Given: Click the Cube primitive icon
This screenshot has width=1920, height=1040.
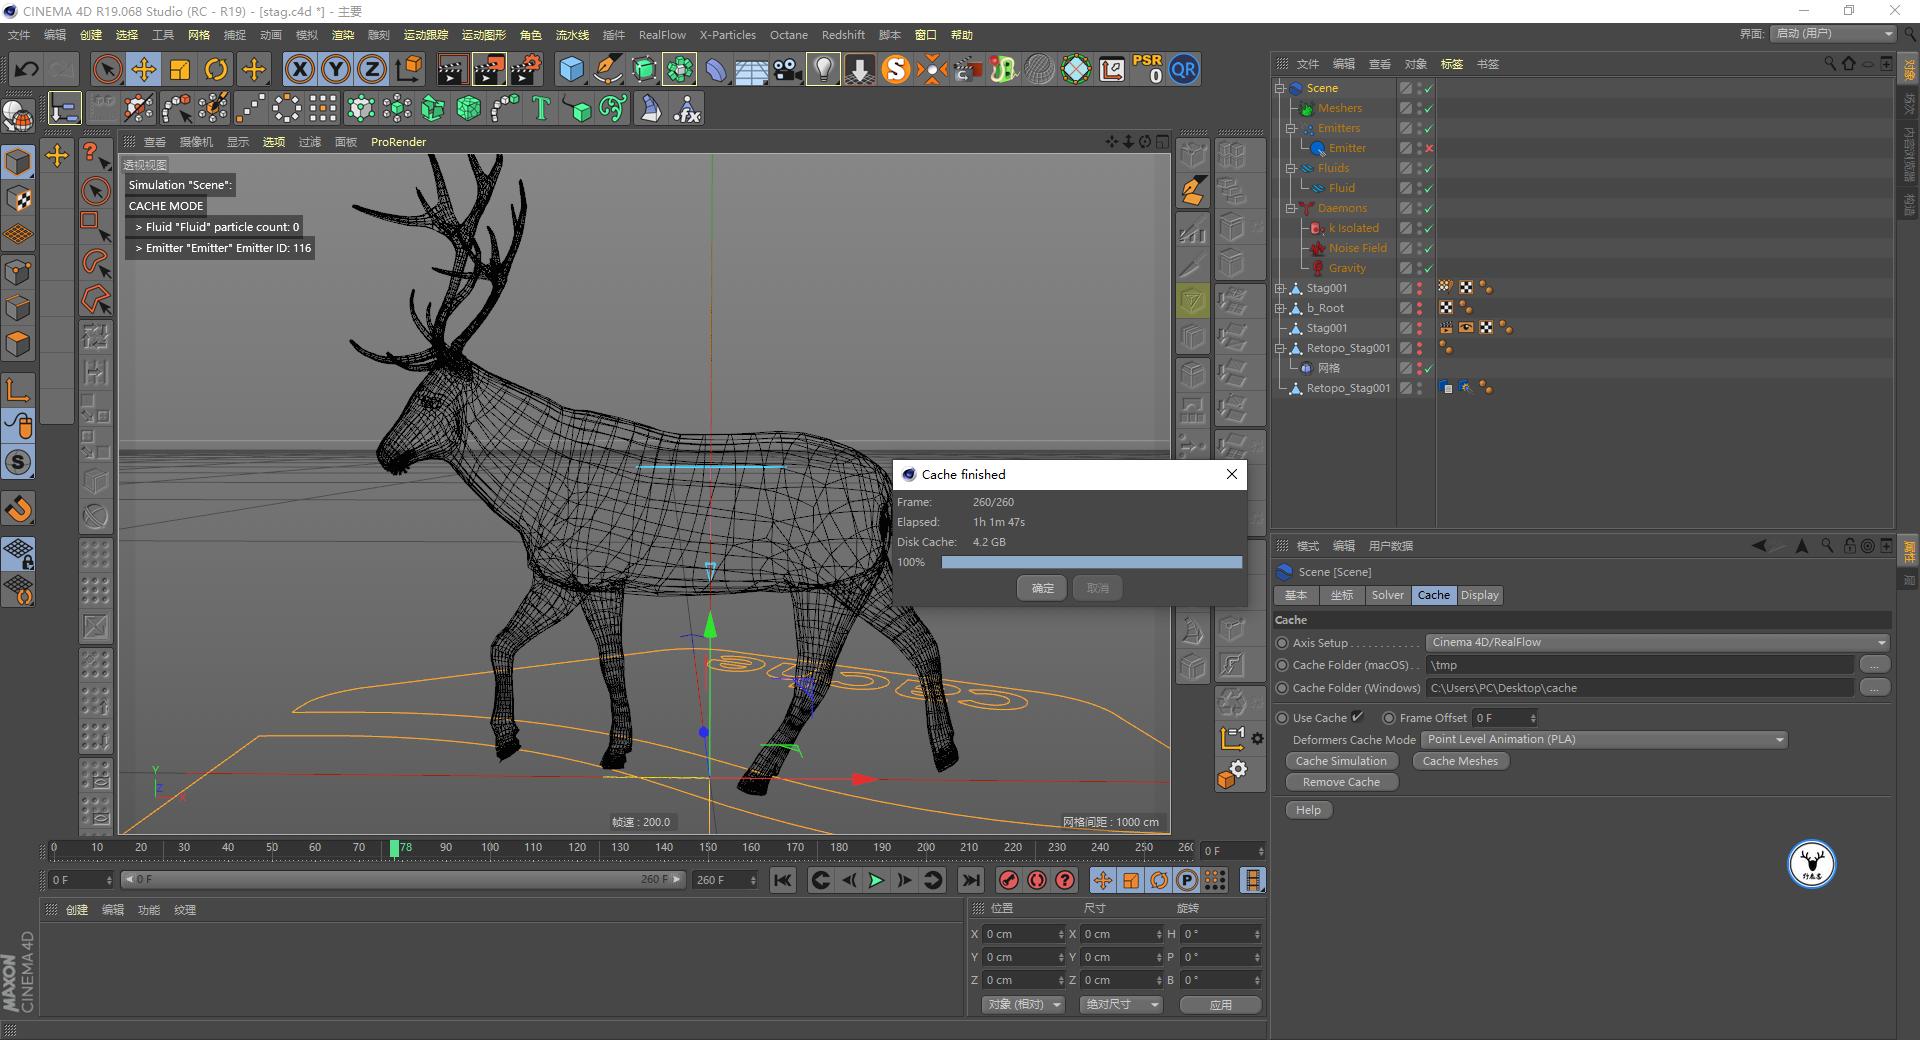Looking at the screenshot, I should coord(571,69).
